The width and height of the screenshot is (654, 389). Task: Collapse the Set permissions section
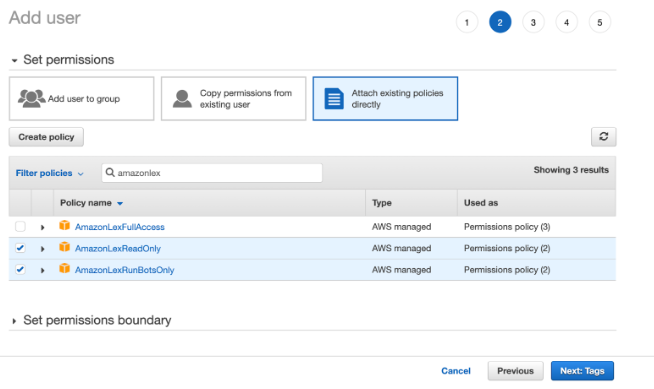click(x=14, y=60)
